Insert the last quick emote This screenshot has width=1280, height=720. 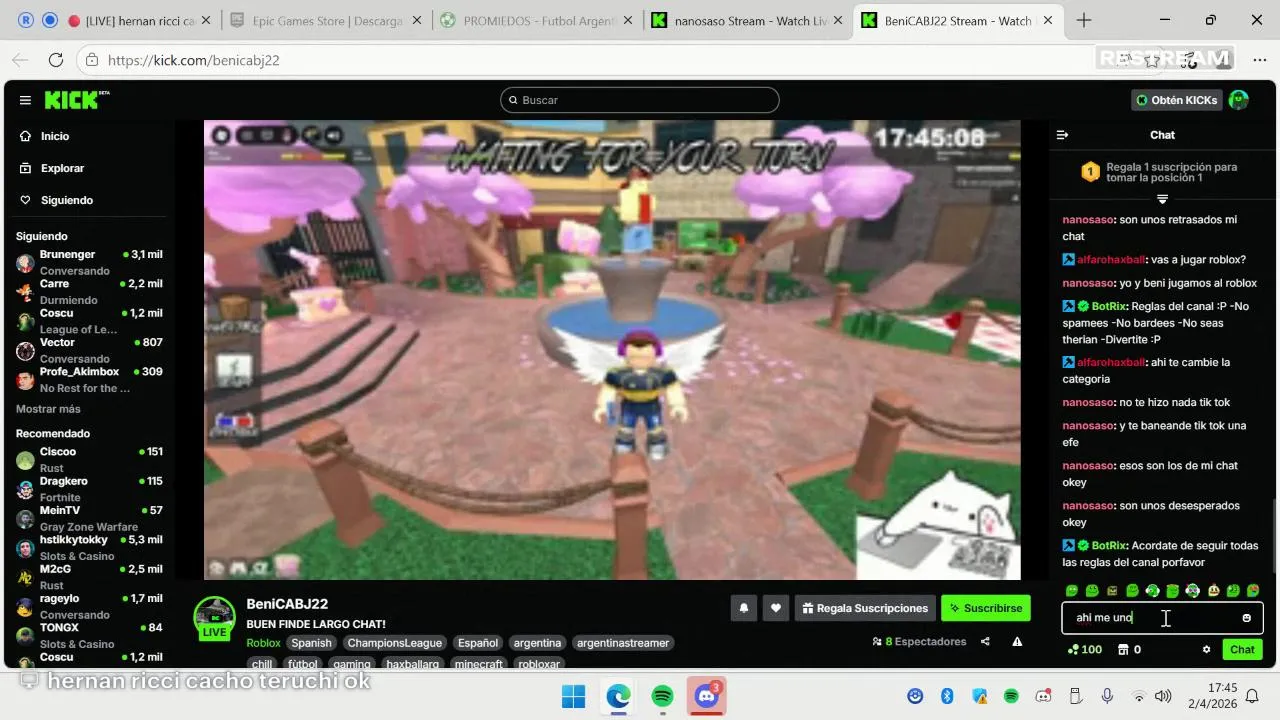(1253, 591)
